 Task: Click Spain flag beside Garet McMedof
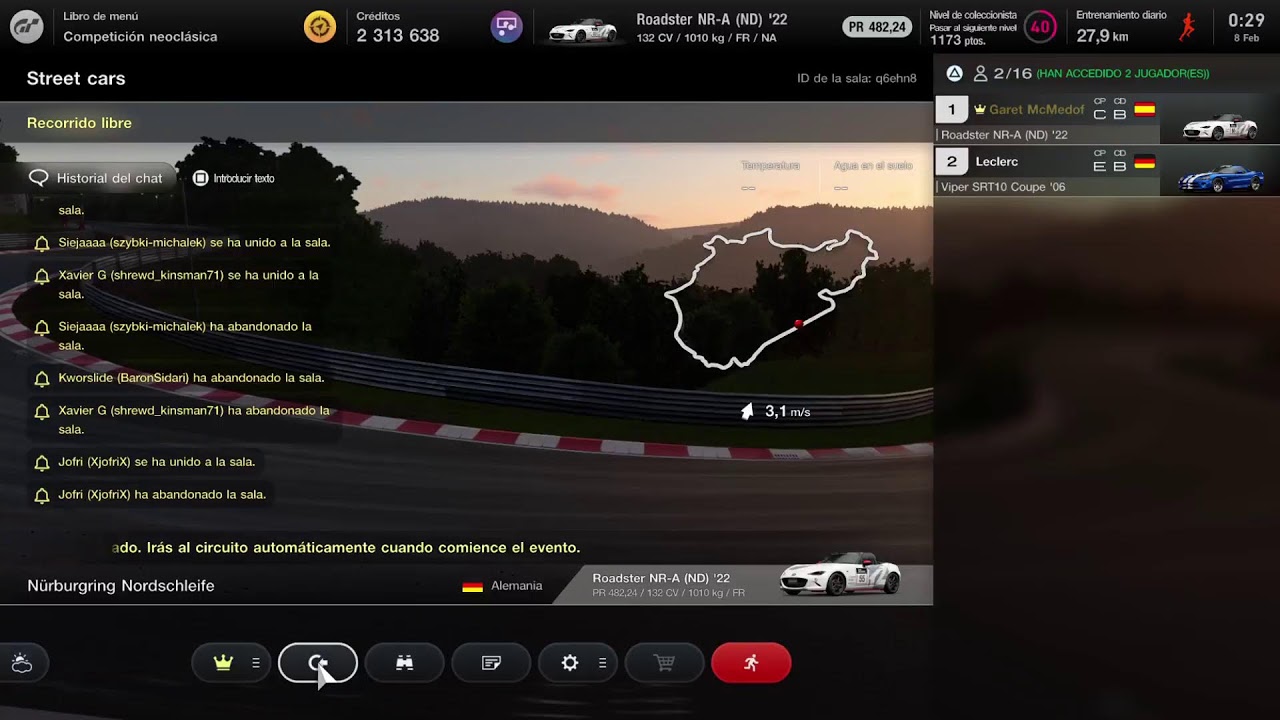[1145, 110]
